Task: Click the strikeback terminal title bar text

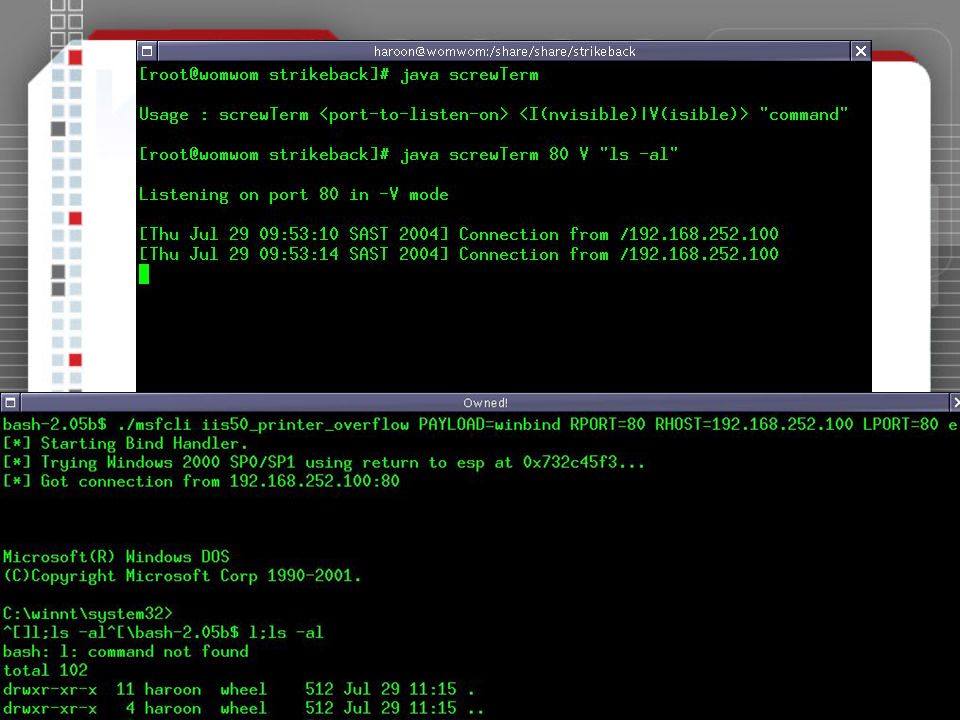Action: (x=504, y=51)
